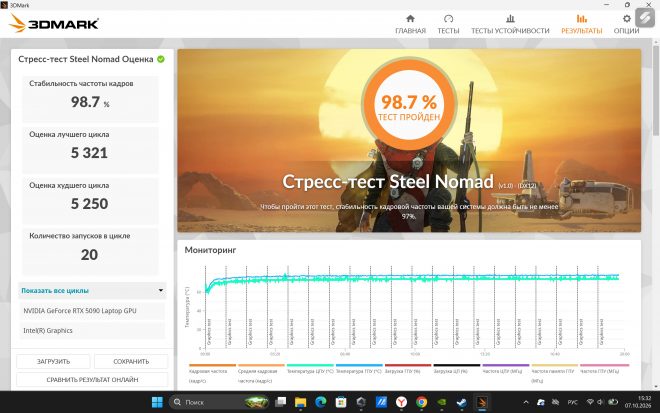The image size is (660, 413).
Task: Open Тесты устойчивости chart icon
Action: click(510, 18)
